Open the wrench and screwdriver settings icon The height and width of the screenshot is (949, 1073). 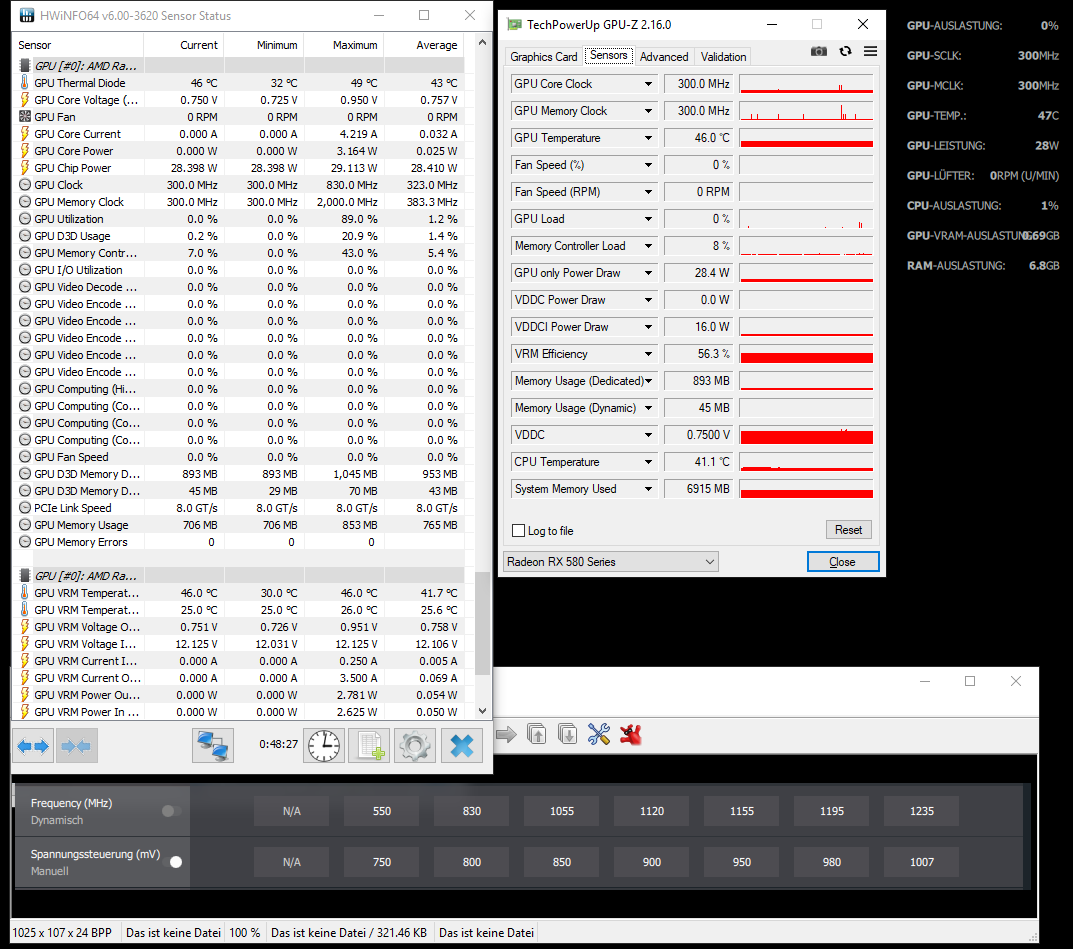[x=599, y=734]
